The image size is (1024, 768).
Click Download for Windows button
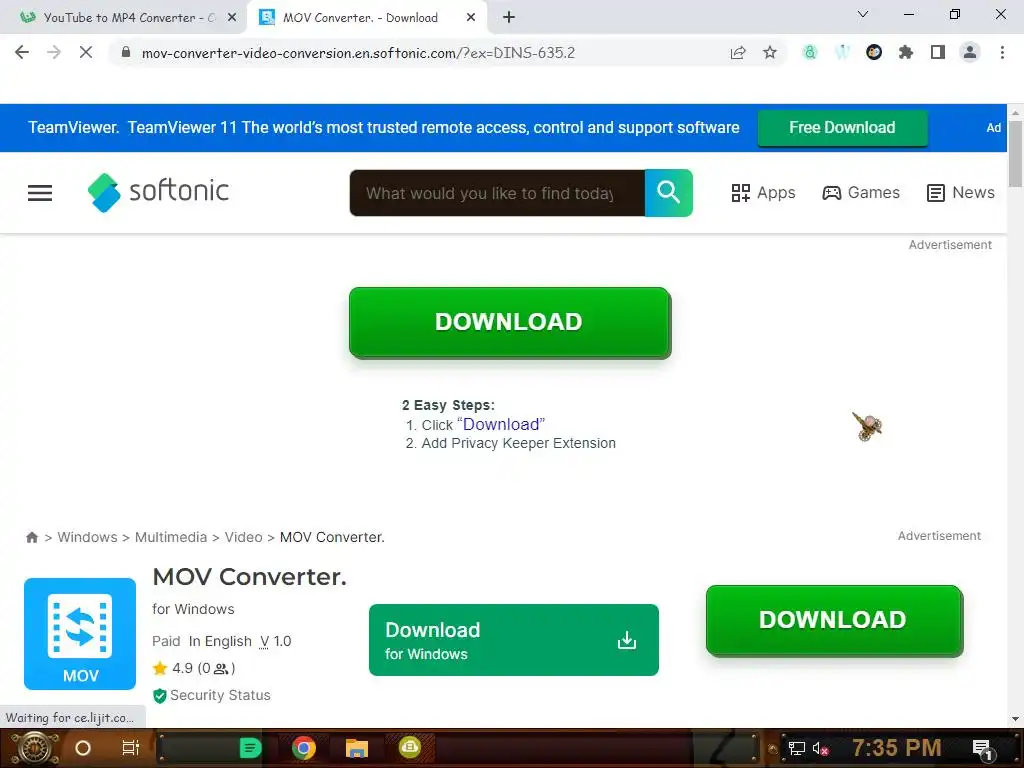coord(513,640)
